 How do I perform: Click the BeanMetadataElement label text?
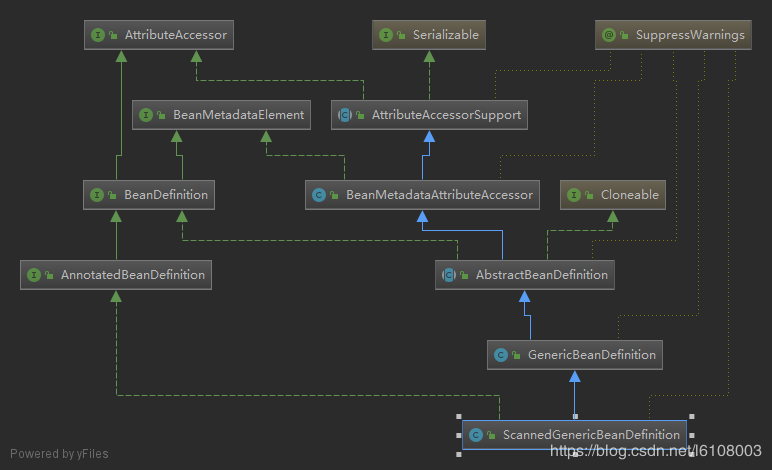click(x=239, y=115)
